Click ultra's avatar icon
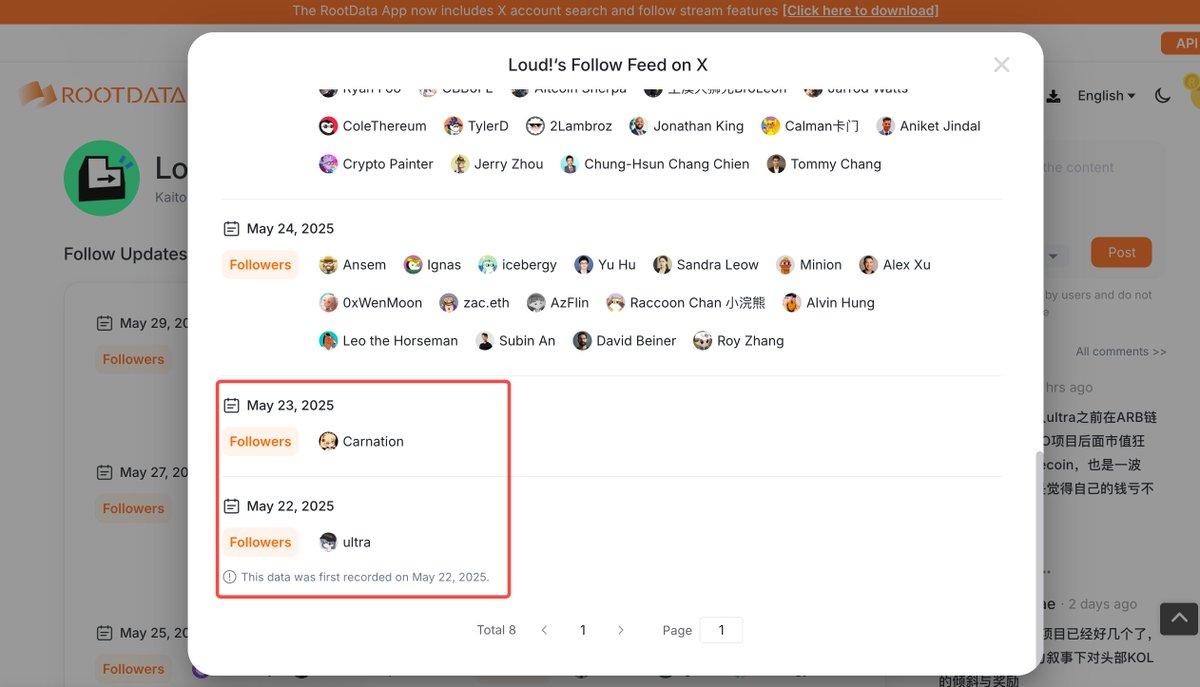 [328, 543]
